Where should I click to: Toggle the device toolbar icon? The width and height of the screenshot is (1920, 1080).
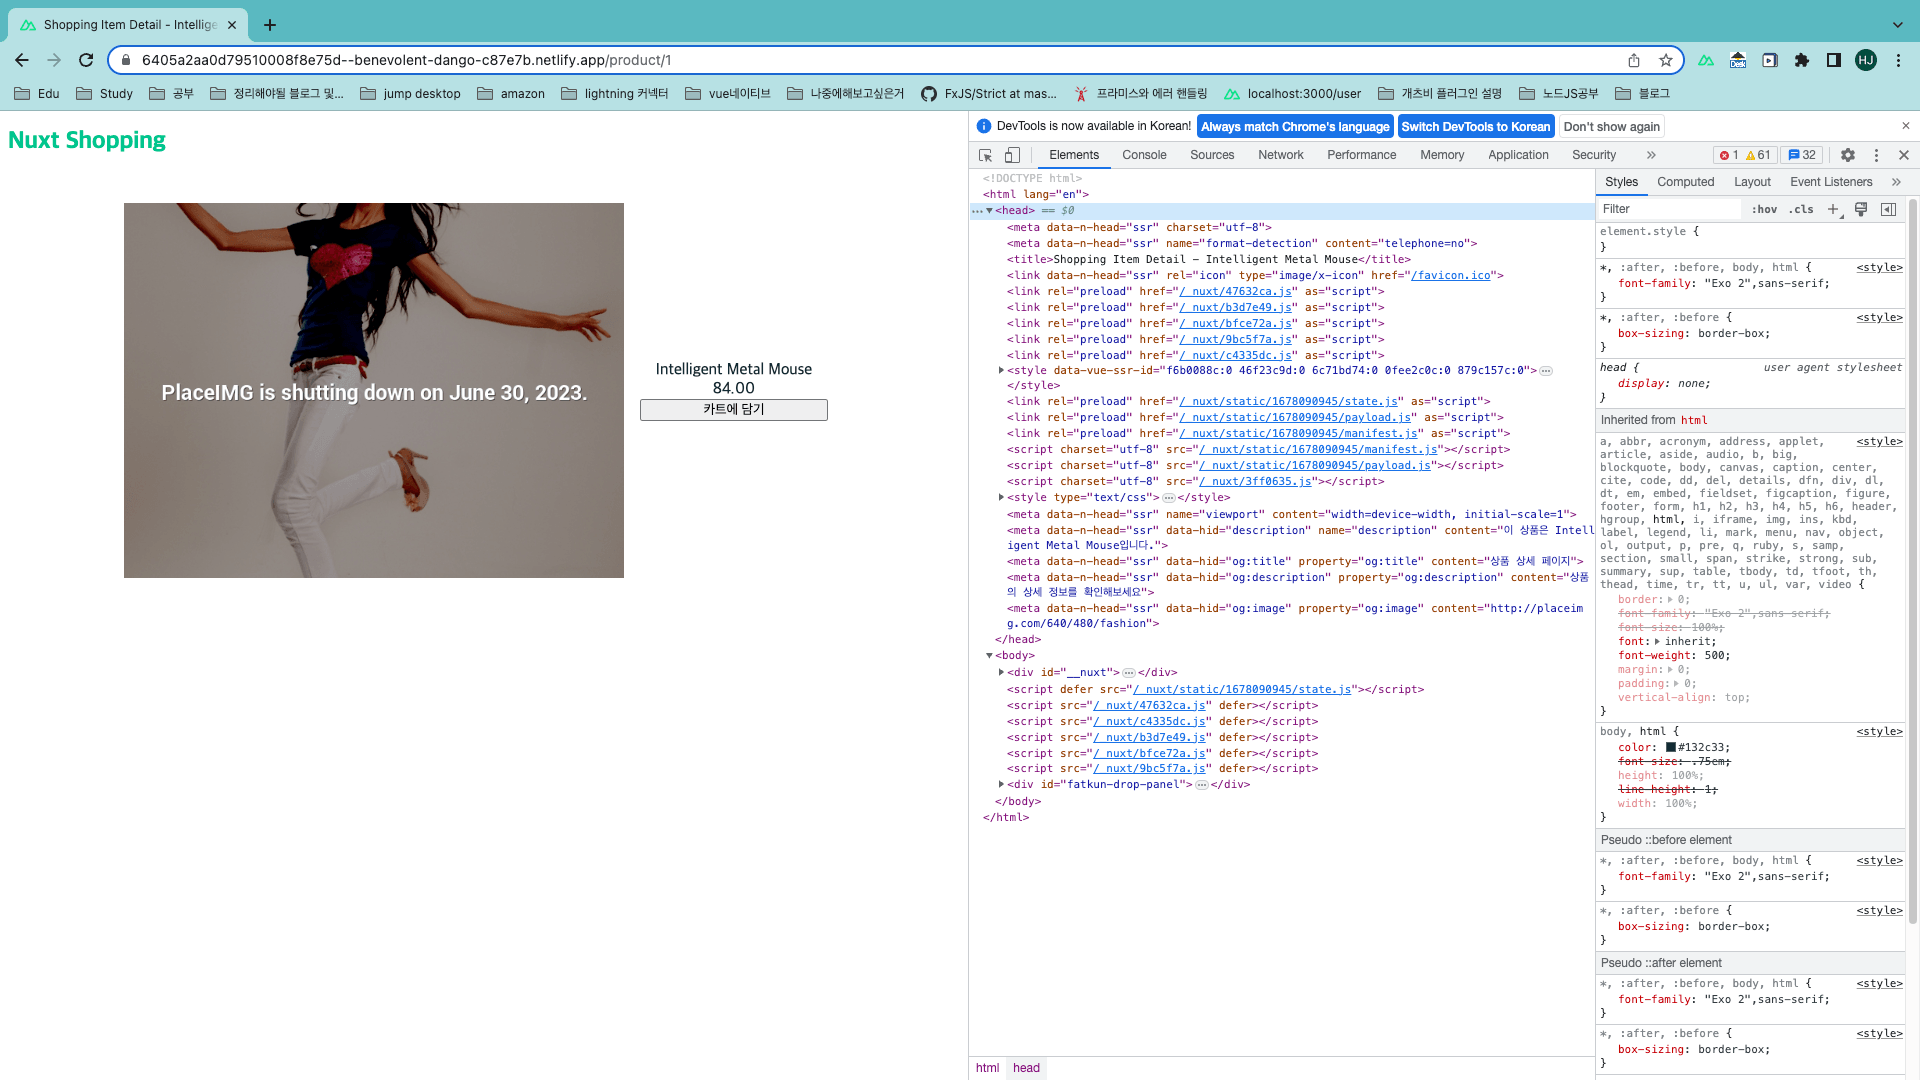click(1012, 155)
